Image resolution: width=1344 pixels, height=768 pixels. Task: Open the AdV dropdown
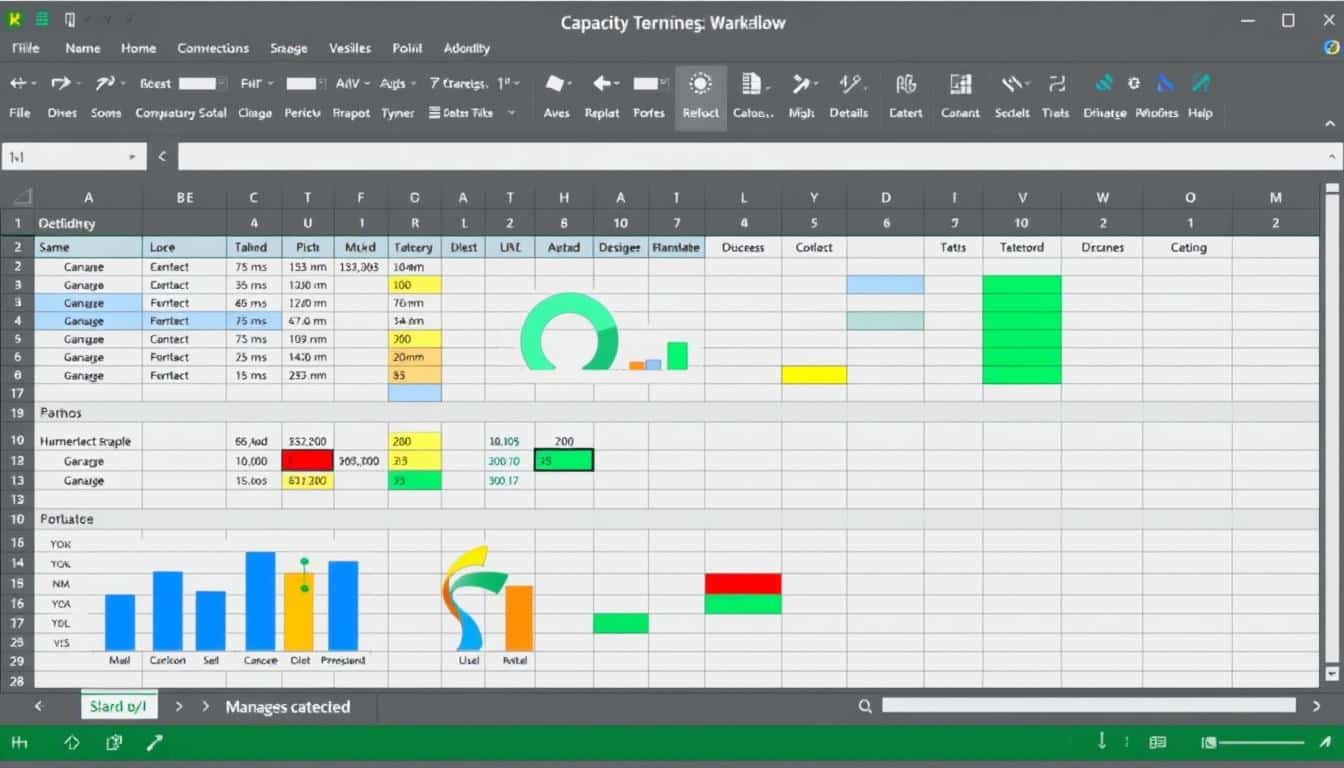367,84
